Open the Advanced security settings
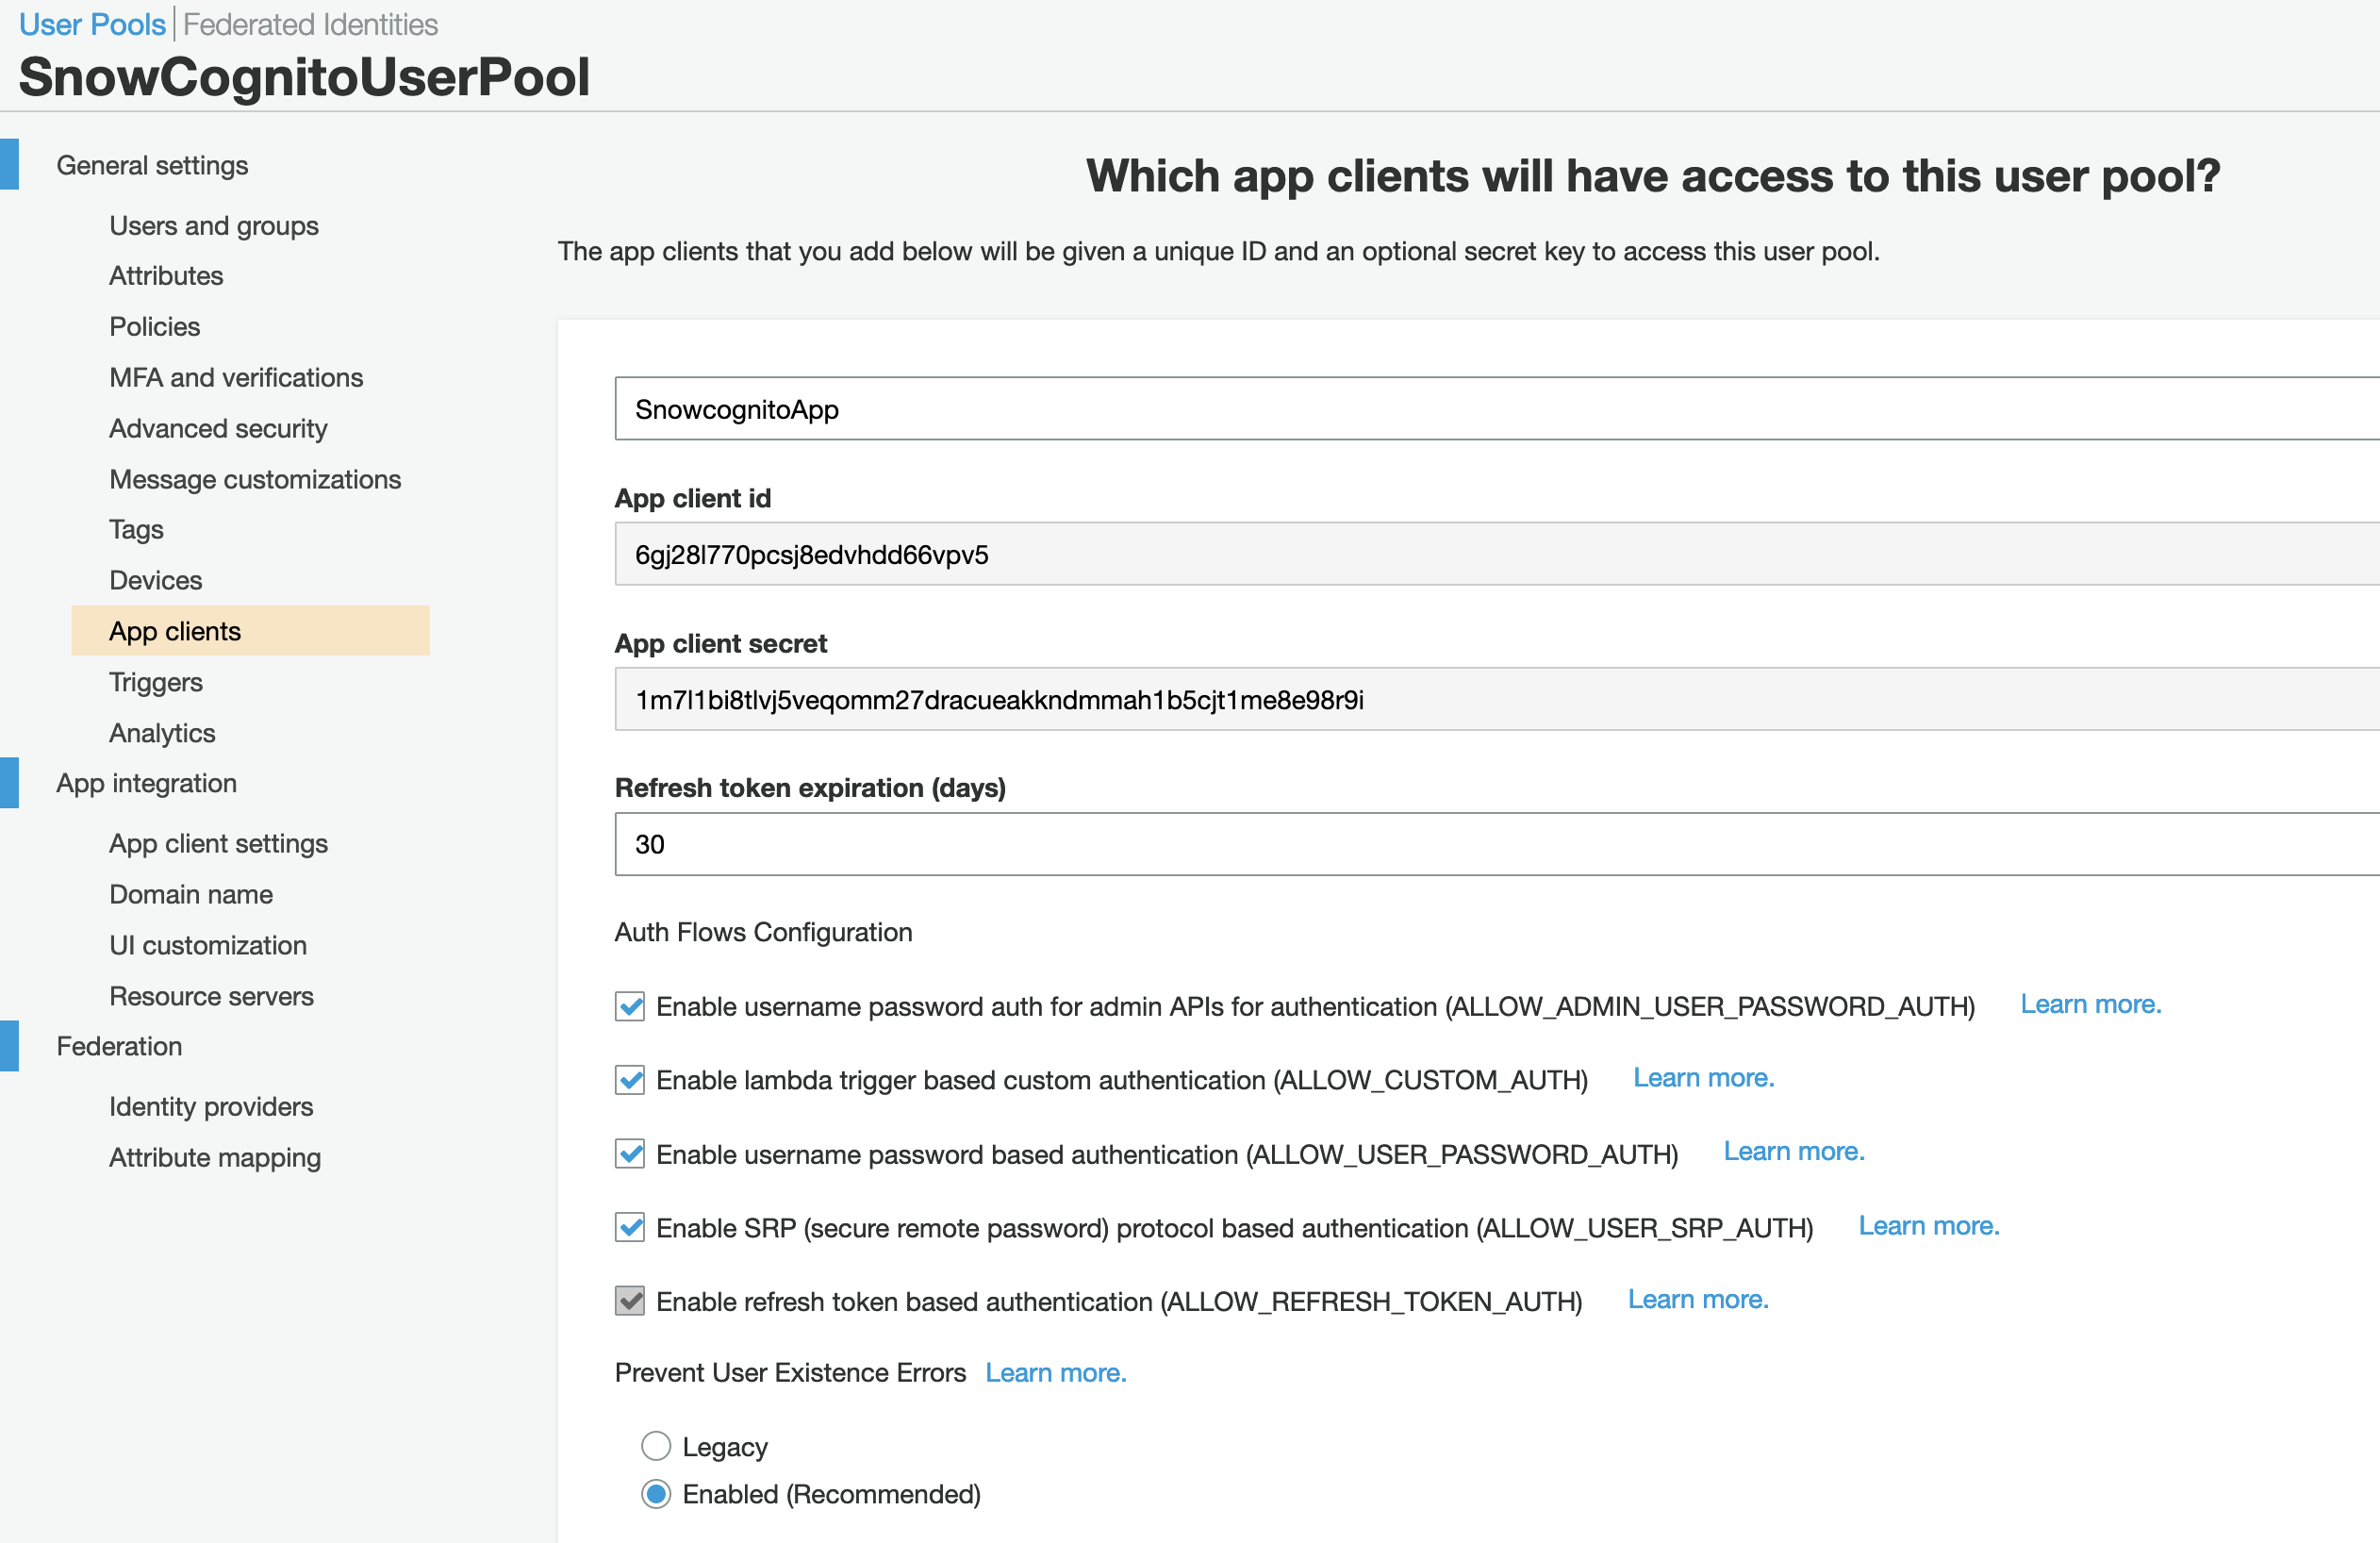The image size is (2380, 1543). pyautogui.click(x=217, y=428)
